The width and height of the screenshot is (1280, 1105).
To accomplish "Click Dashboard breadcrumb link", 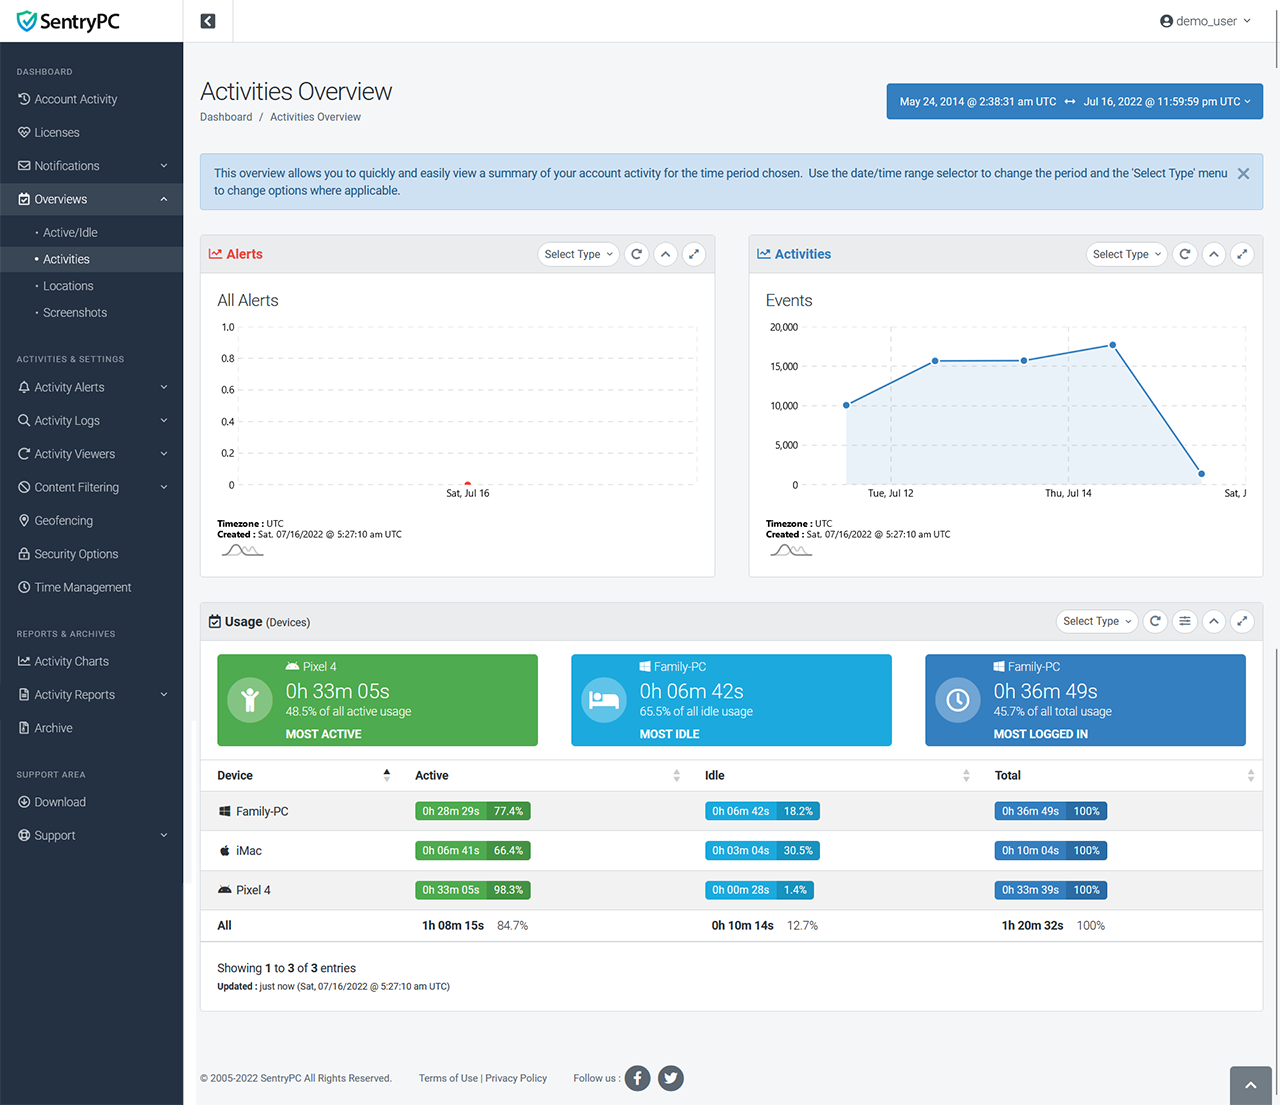I will pyautogui.click(x=226, y=117).
